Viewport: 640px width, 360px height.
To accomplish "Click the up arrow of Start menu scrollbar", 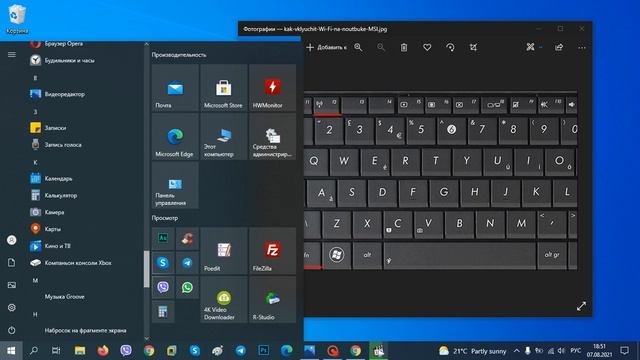I will [x=147, y=44].
